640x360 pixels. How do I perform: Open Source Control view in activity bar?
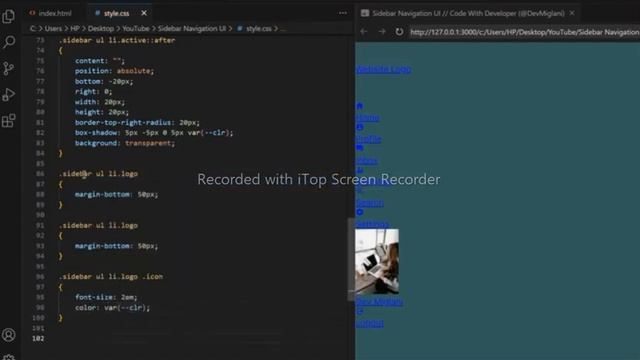click(x=9, y=68)
